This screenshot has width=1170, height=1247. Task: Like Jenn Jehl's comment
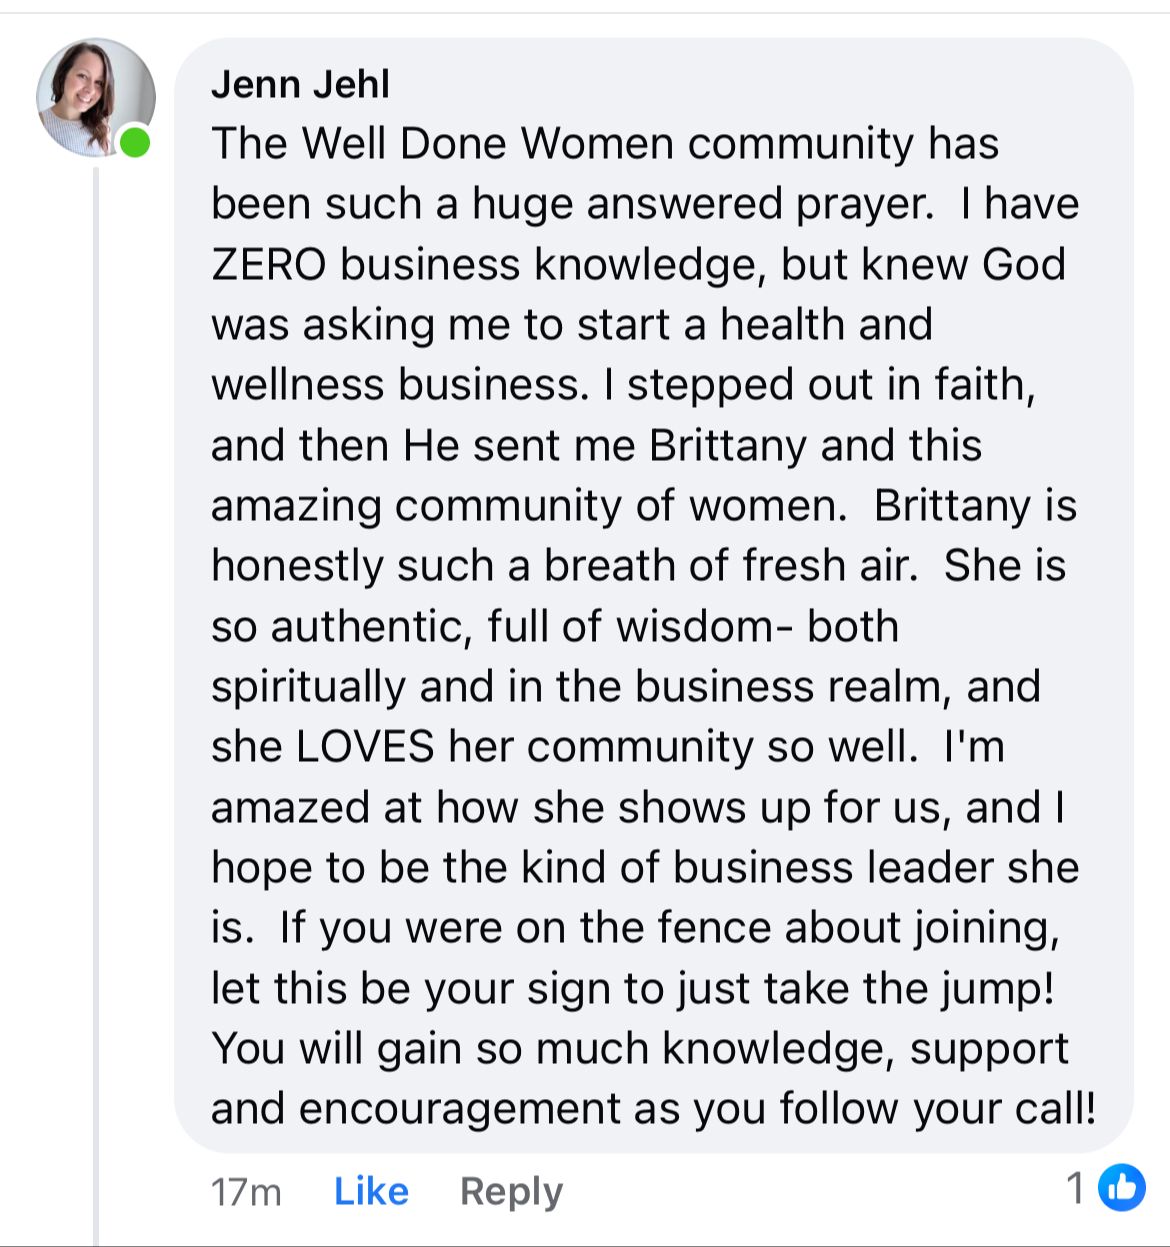pyautogui.click(x=371, y=1191)
